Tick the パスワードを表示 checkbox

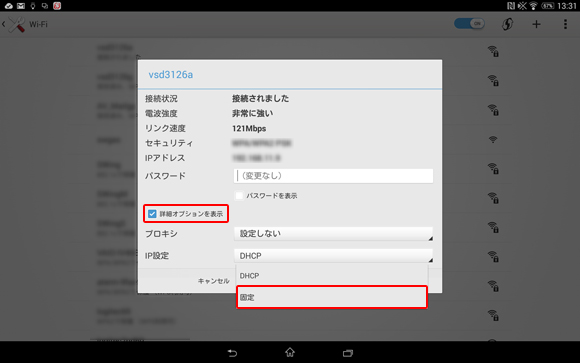[x=239, y=196]
